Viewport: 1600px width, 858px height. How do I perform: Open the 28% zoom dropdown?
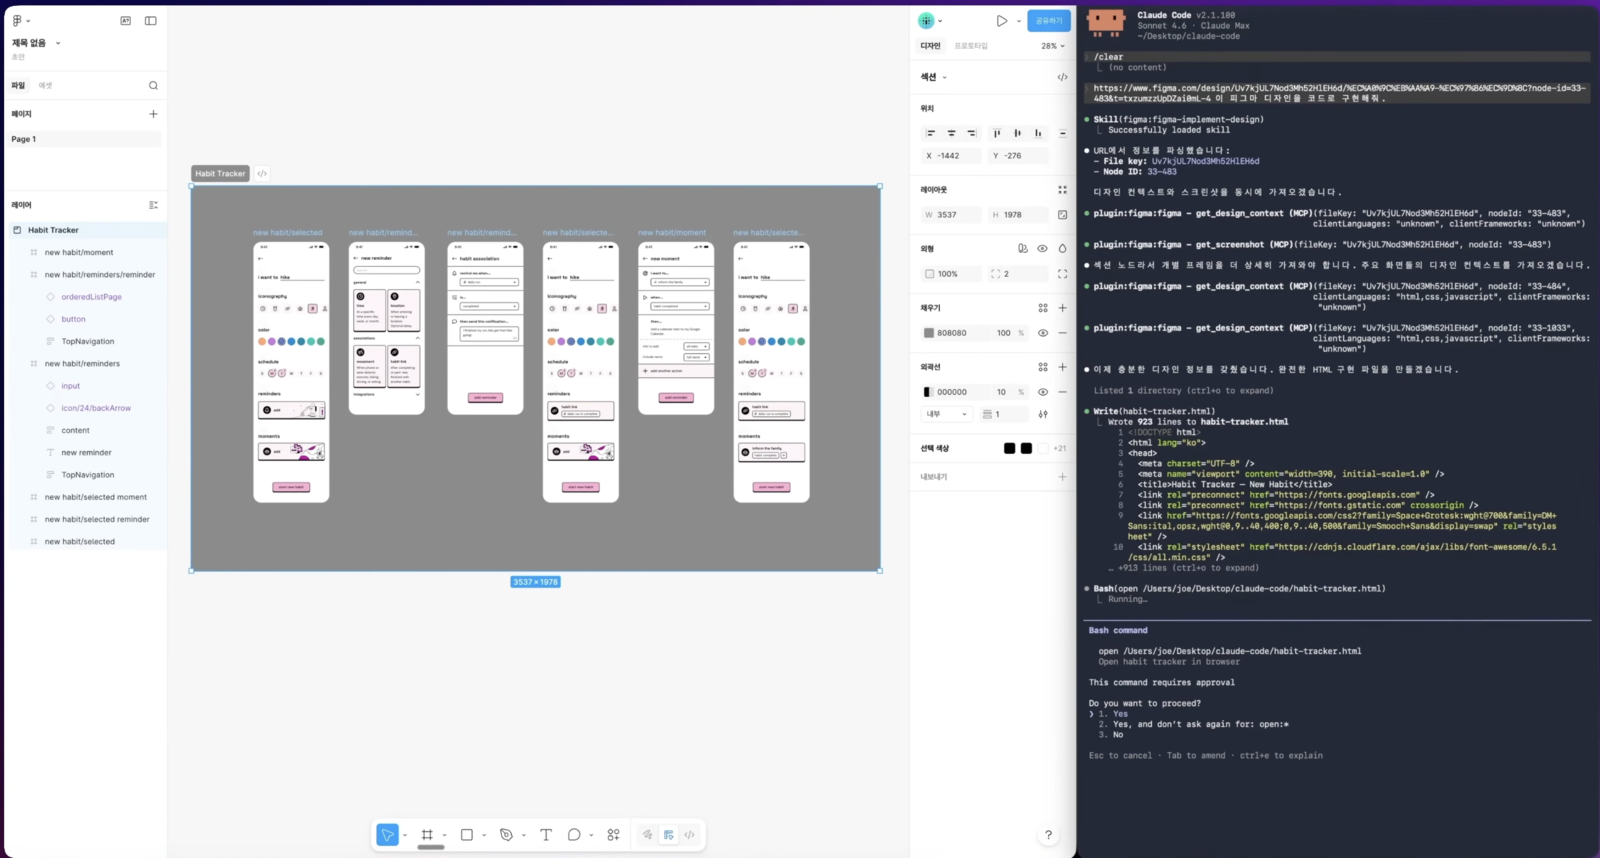tap(1052, 46)
